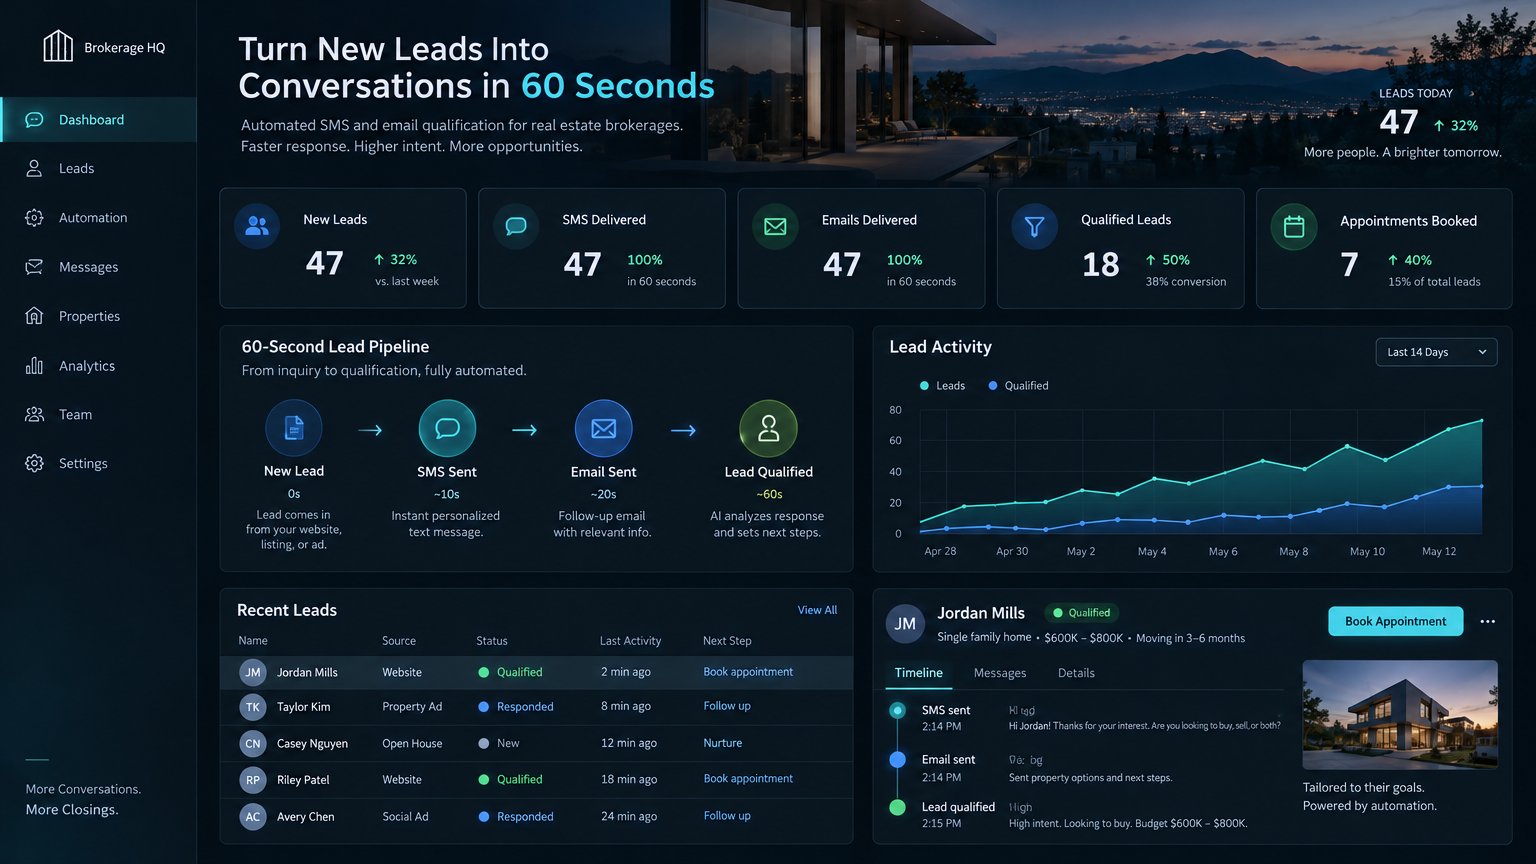Viewport: 1536px width, 864px height.
Task: Toggle the Qualified series in chart legend
Action: coord(1018,386)
